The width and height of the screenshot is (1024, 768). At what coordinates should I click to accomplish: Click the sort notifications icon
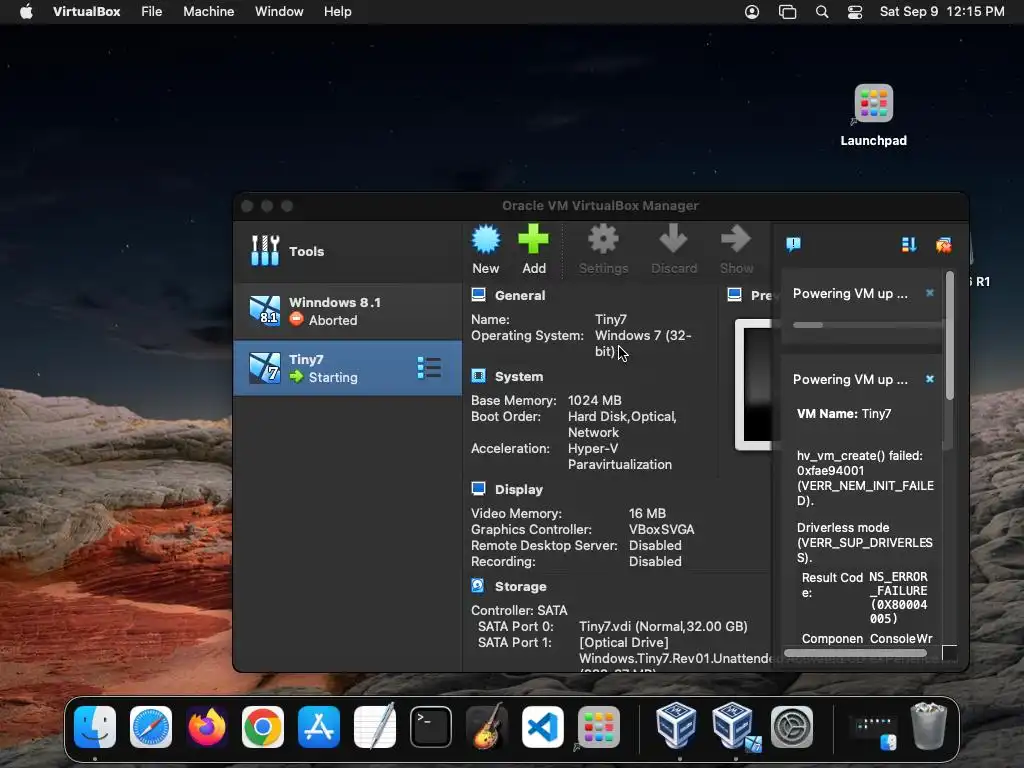click(909, 245)
